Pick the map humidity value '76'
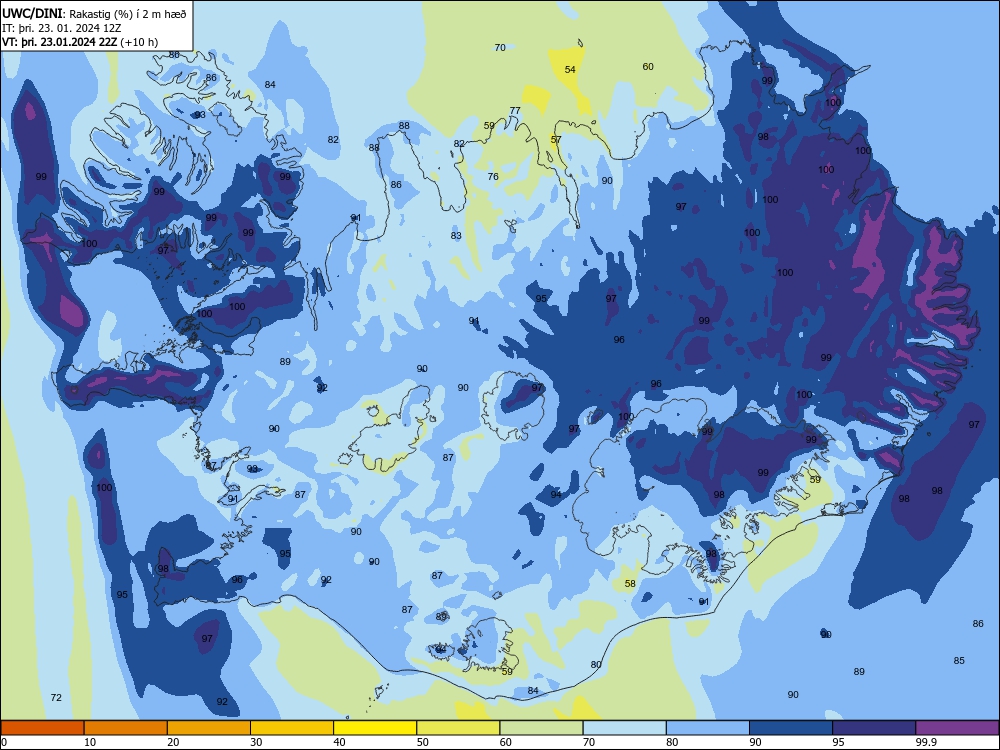 click(x=493, y=177)
